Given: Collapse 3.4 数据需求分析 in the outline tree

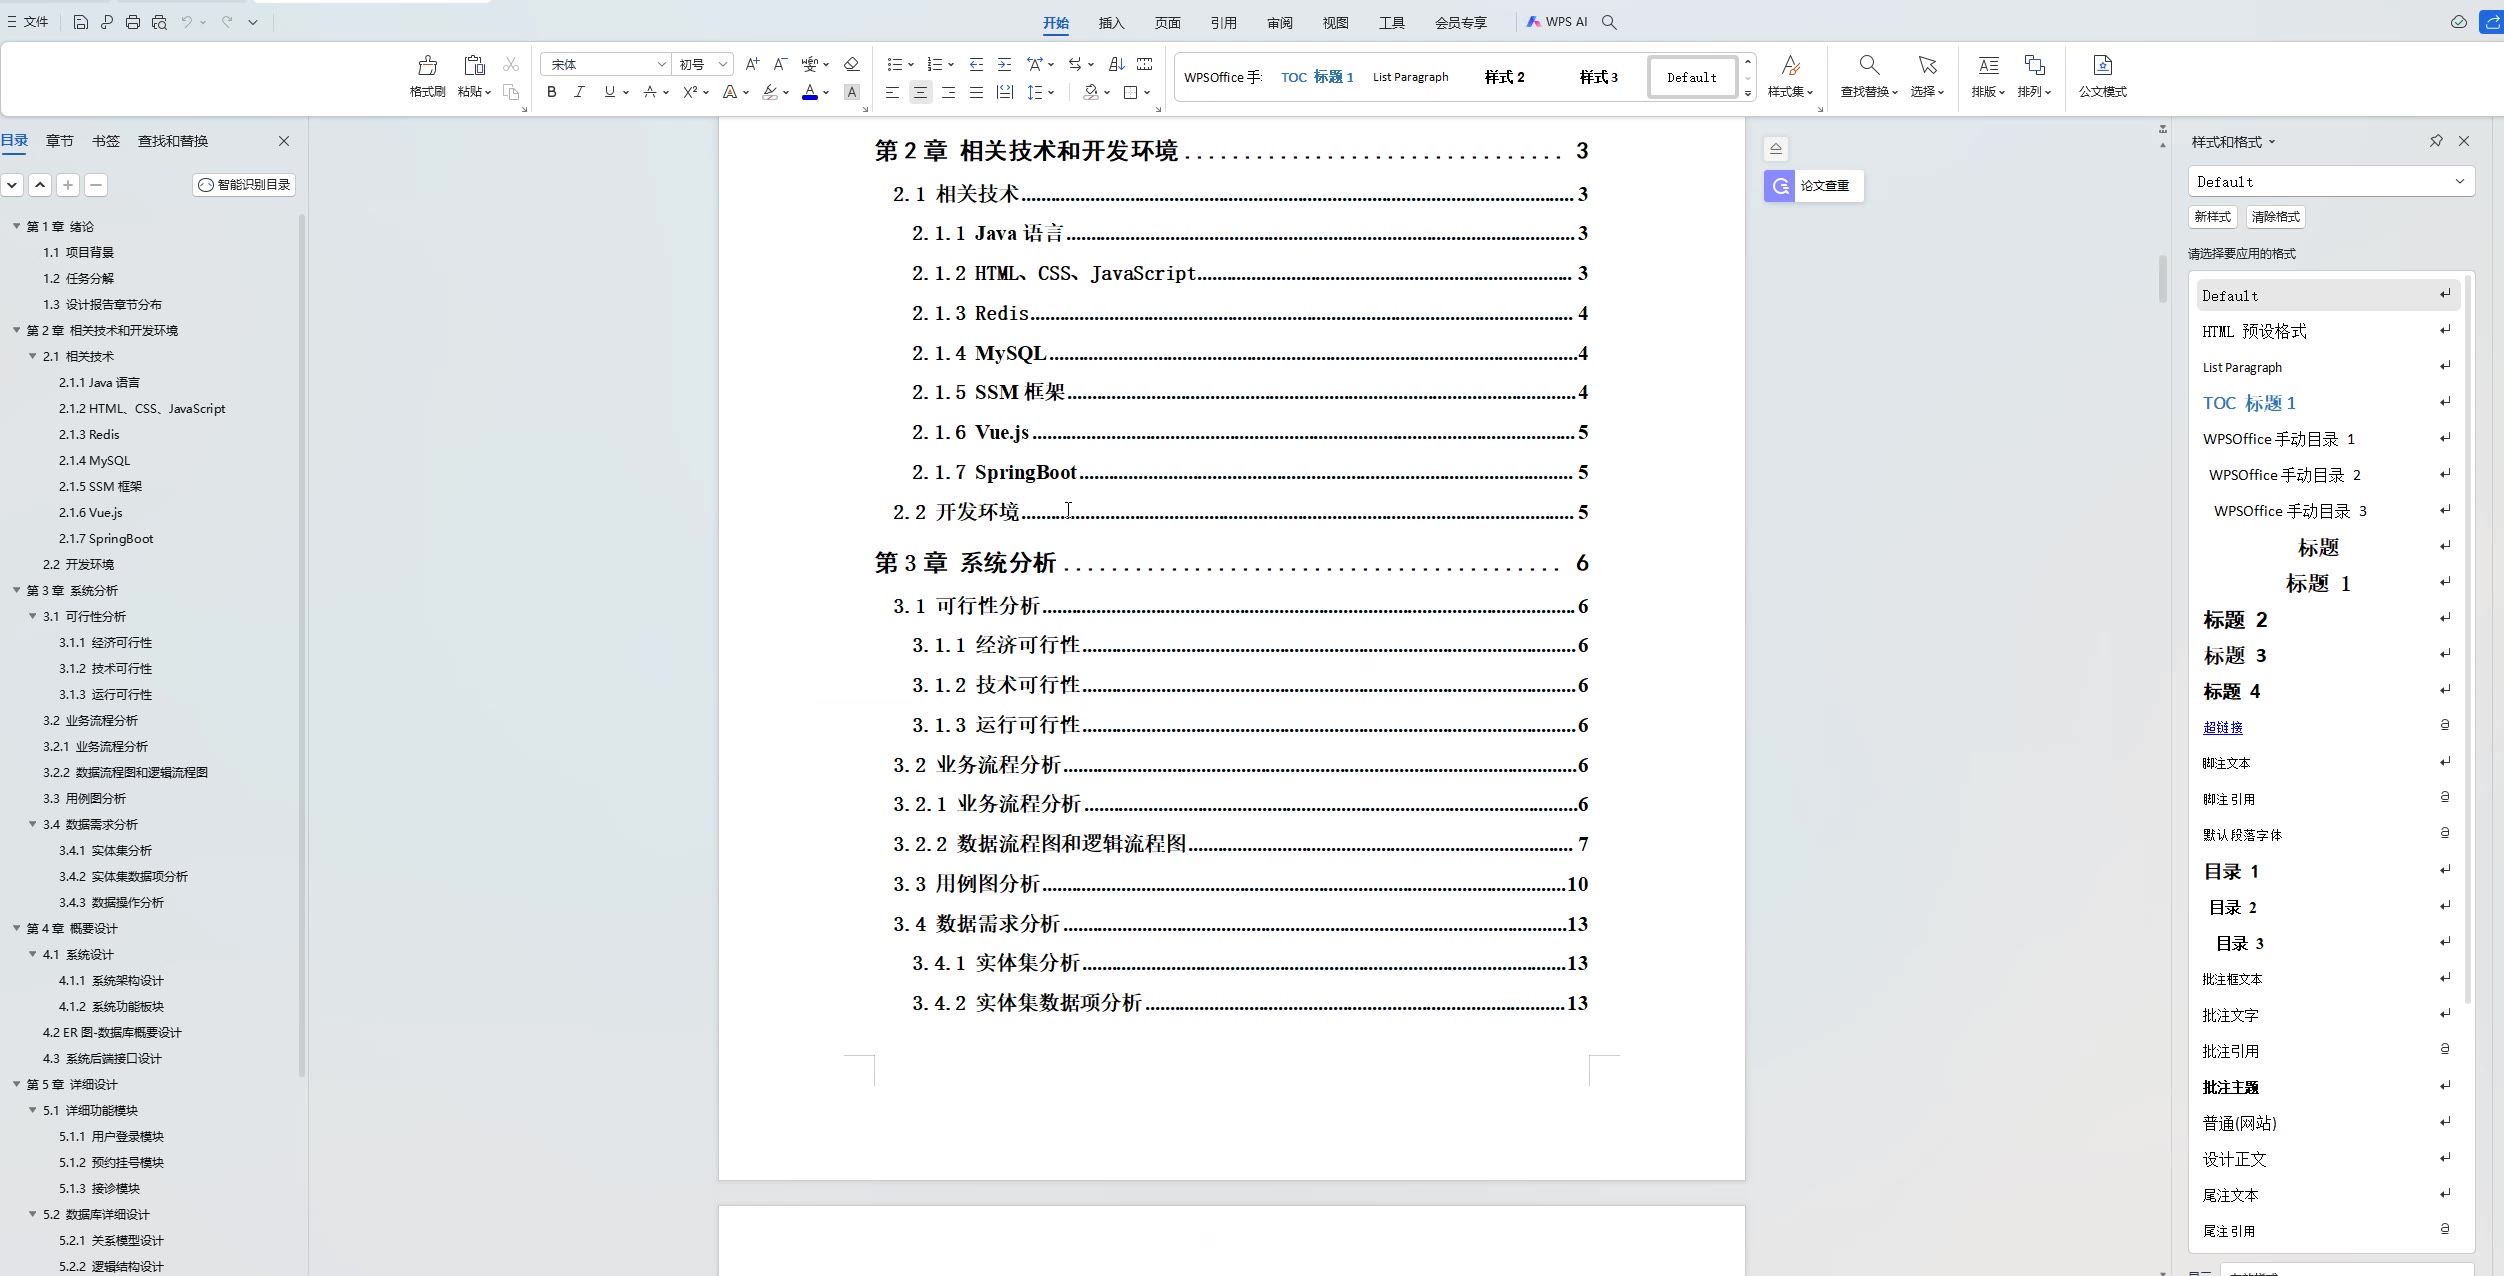Looking at the screenshot, I should click(x=32, y=824).
